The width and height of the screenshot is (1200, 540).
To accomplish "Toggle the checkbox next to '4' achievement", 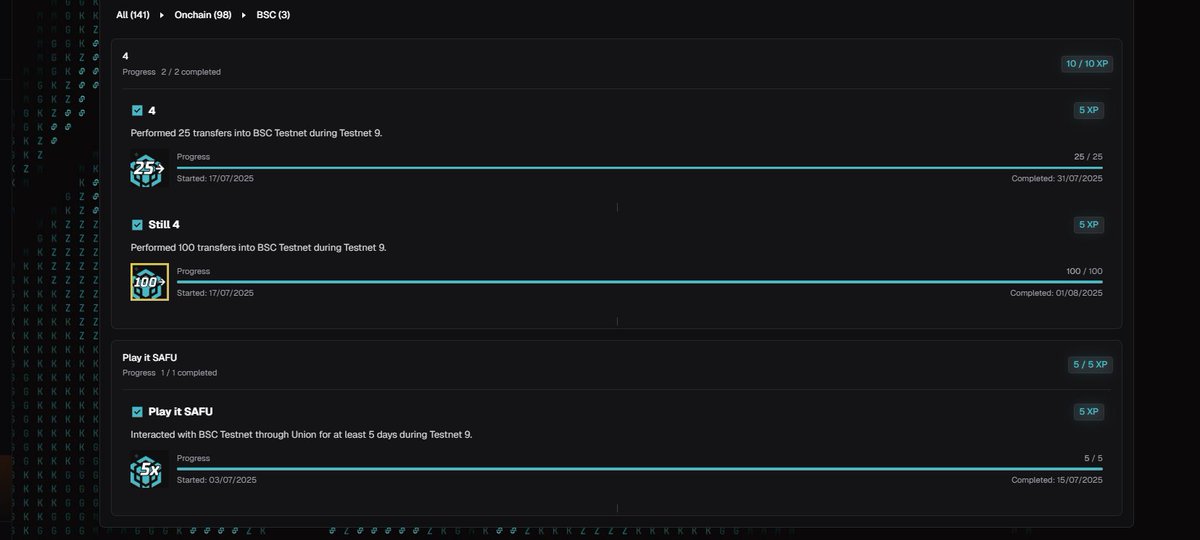I will [x=137, y=111].
